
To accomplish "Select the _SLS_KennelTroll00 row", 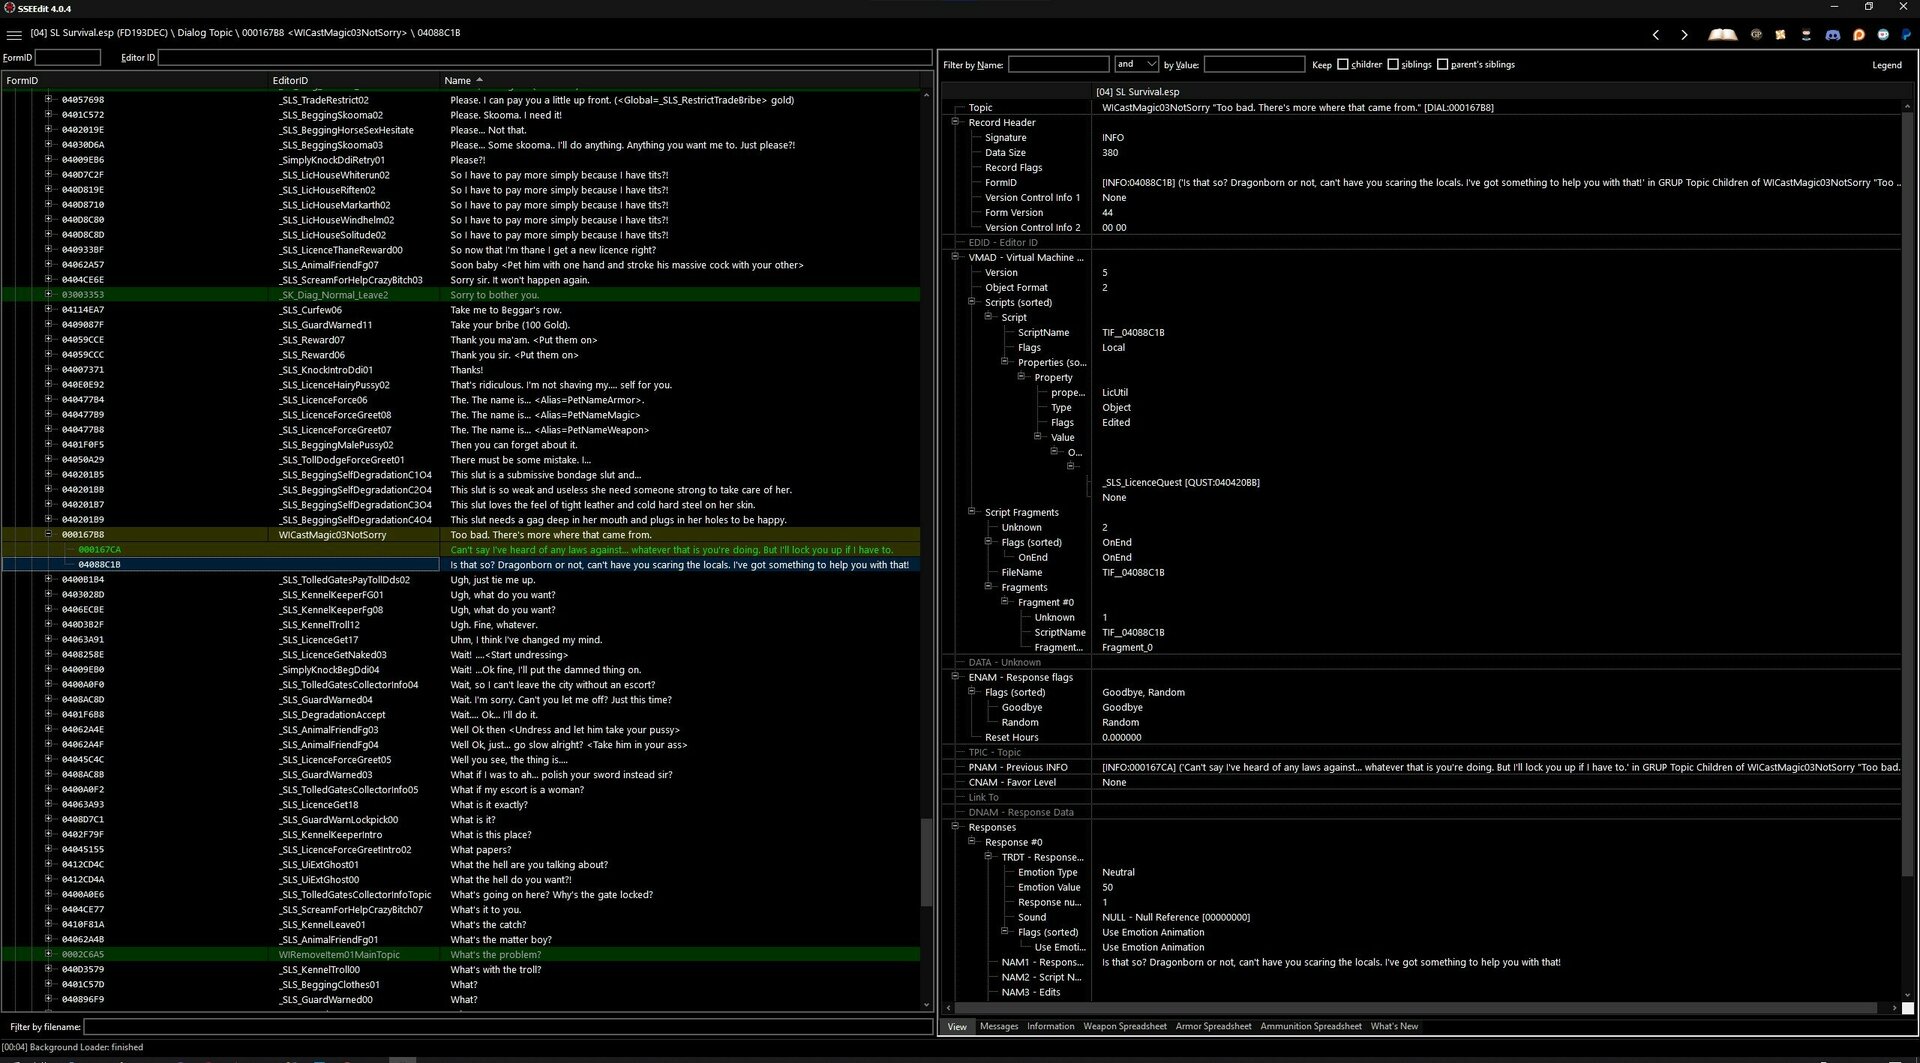I will point(460,970).
